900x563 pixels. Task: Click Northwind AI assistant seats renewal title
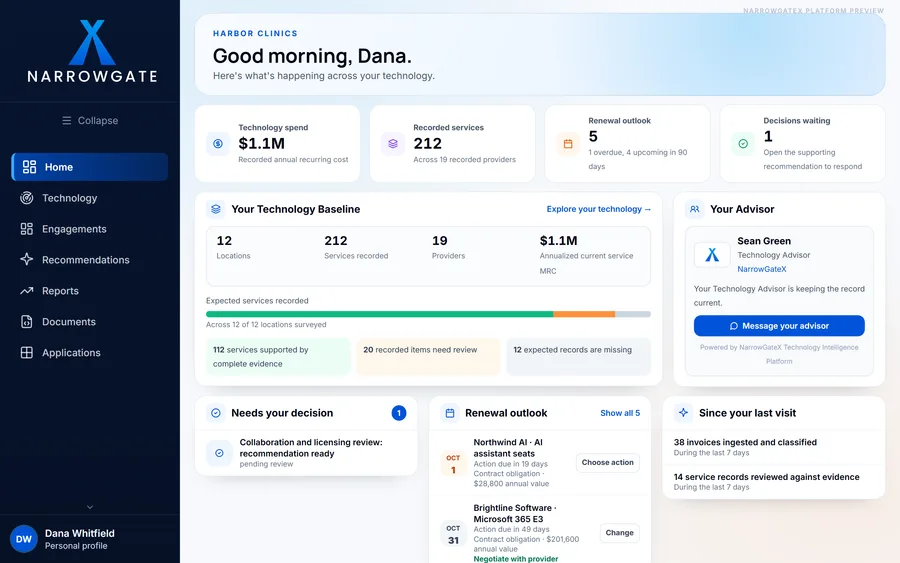[507, 448]
